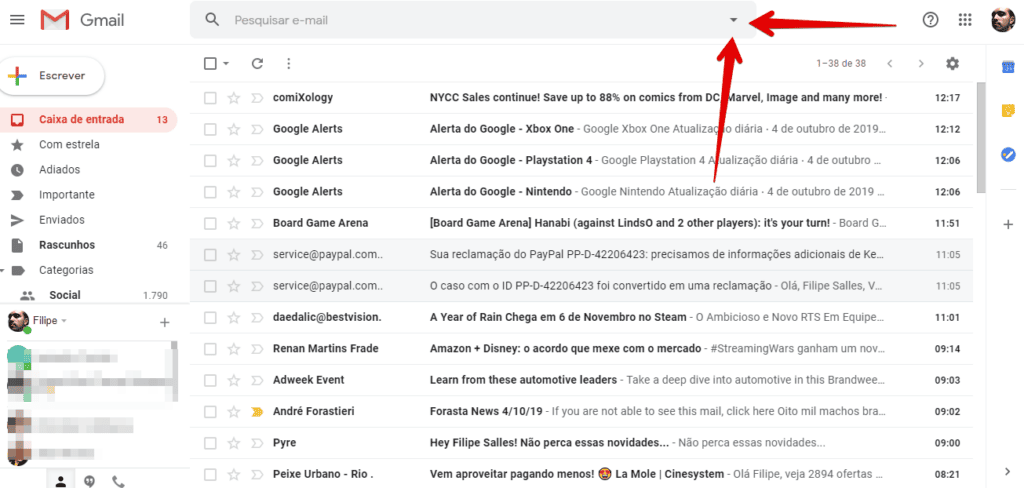Open the account profile picture
1024x488 pixels.
[1003, 20]
